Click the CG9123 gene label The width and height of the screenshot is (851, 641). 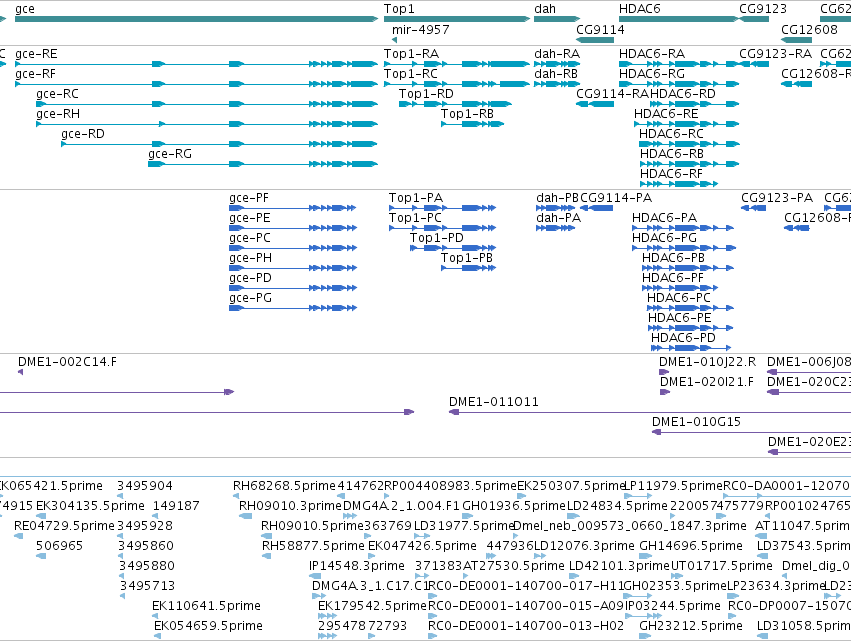coord(763,9)
